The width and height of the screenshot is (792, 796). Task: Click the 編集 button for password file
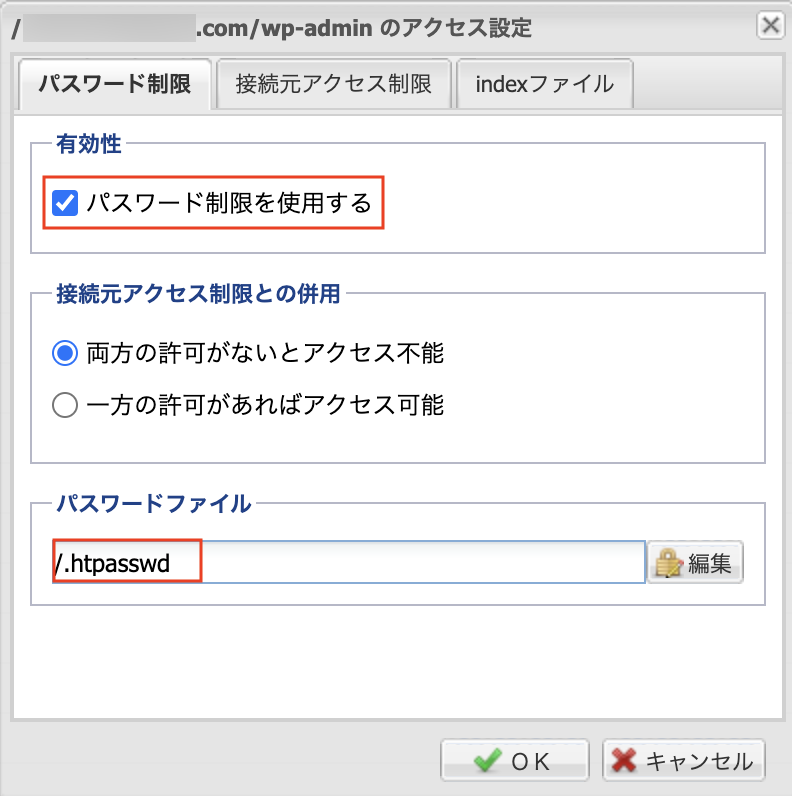pos(696,564)
